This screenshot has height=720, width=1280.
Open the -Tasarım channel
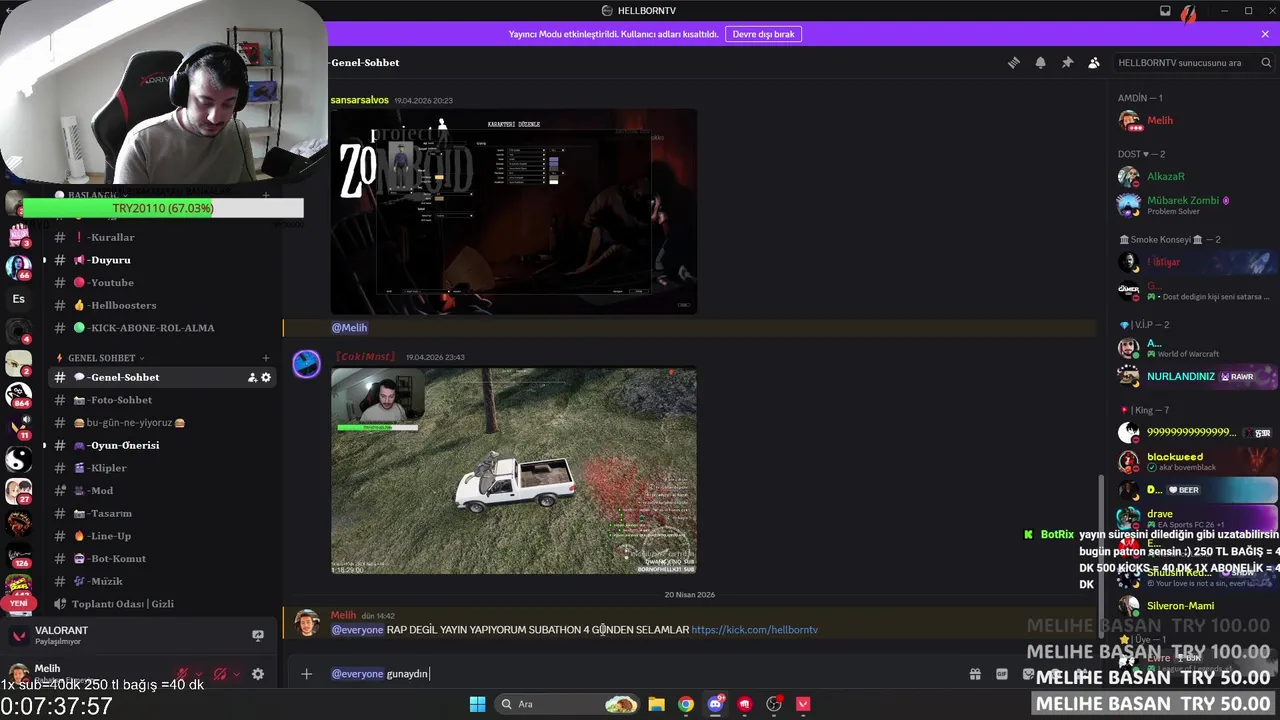point(162,513)
